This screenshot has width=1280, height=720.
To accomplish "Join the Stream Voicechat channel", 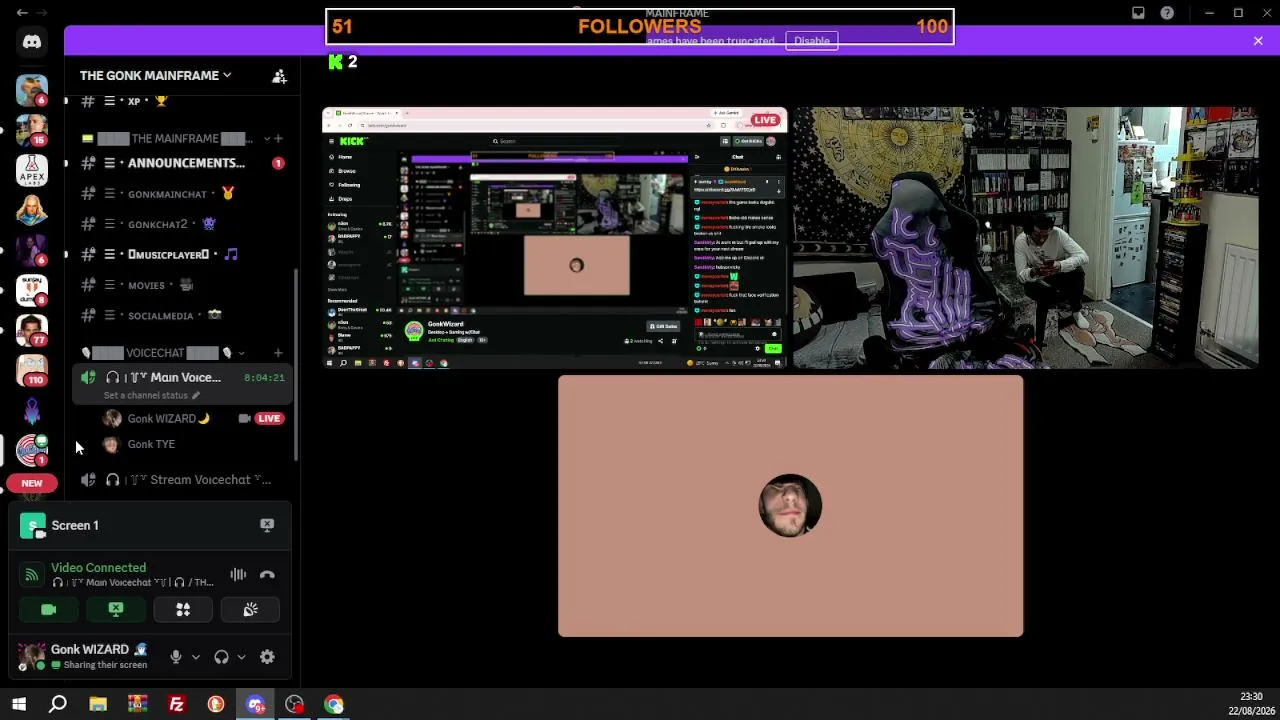I will pos(180,480).
